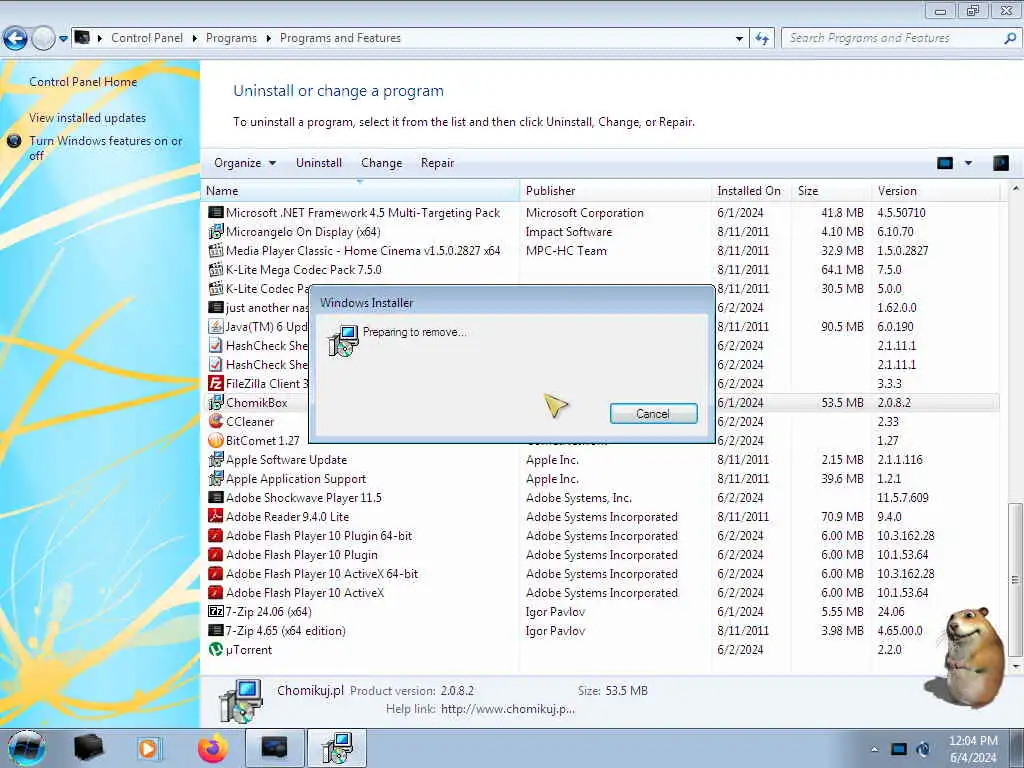Show hidden system tray icons

pos(874,749)
